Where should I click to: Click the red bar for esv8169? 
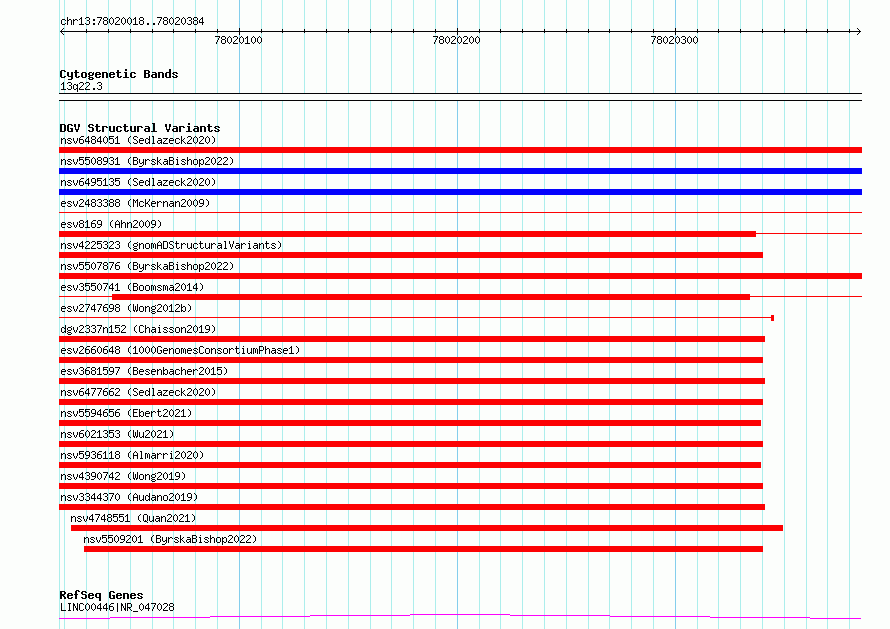pos(408,234)
